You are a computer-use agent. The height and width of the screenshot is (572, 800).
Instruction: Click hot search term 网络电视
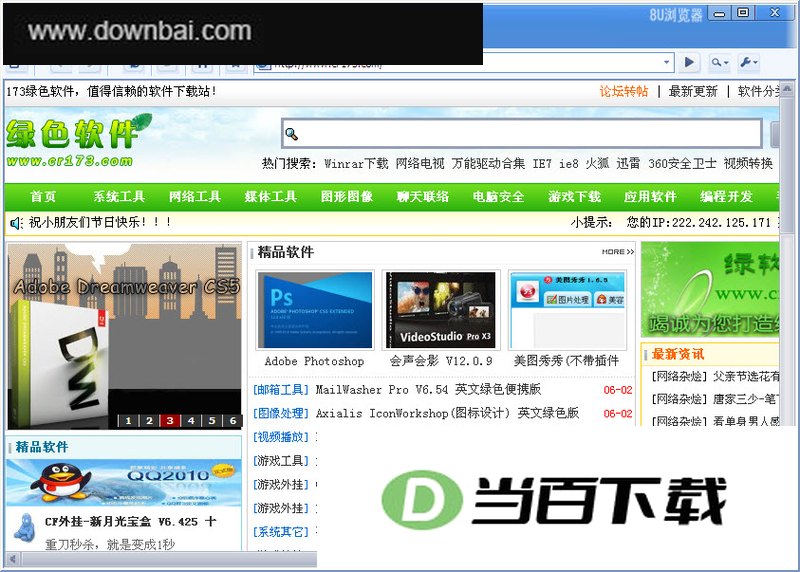coord(420,164)
